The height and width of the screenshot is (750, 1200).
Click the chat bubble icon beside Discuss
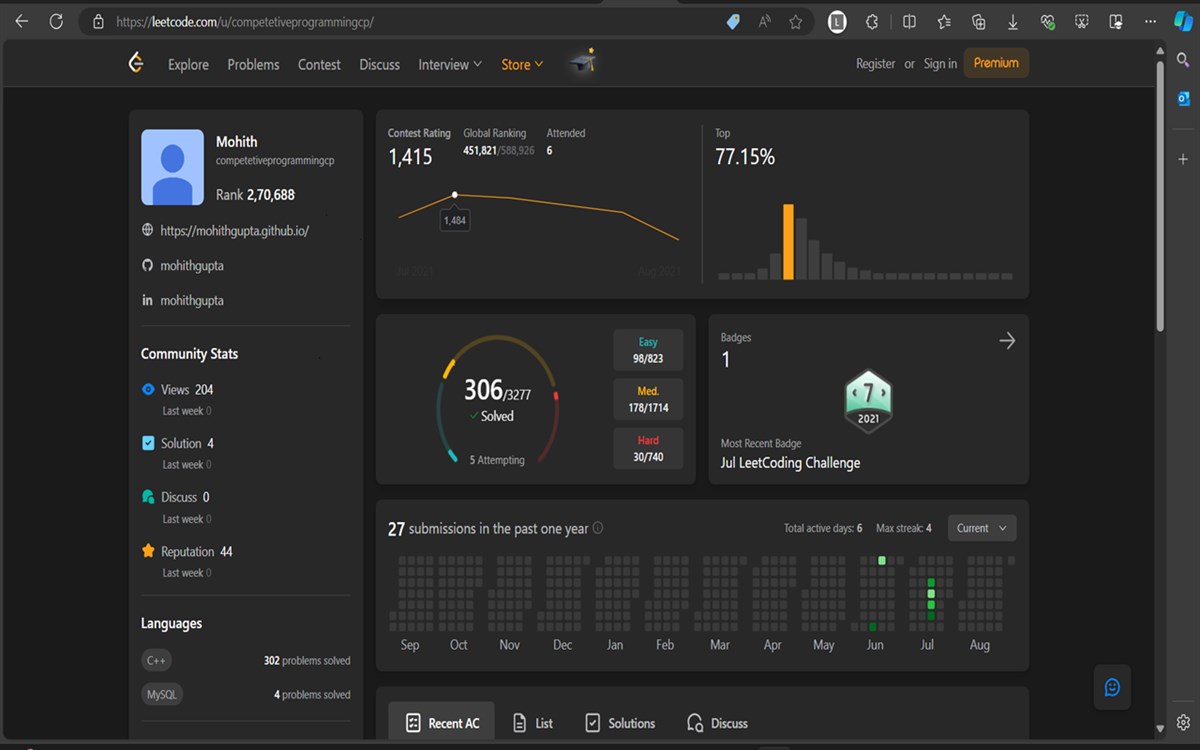[150, 496]
